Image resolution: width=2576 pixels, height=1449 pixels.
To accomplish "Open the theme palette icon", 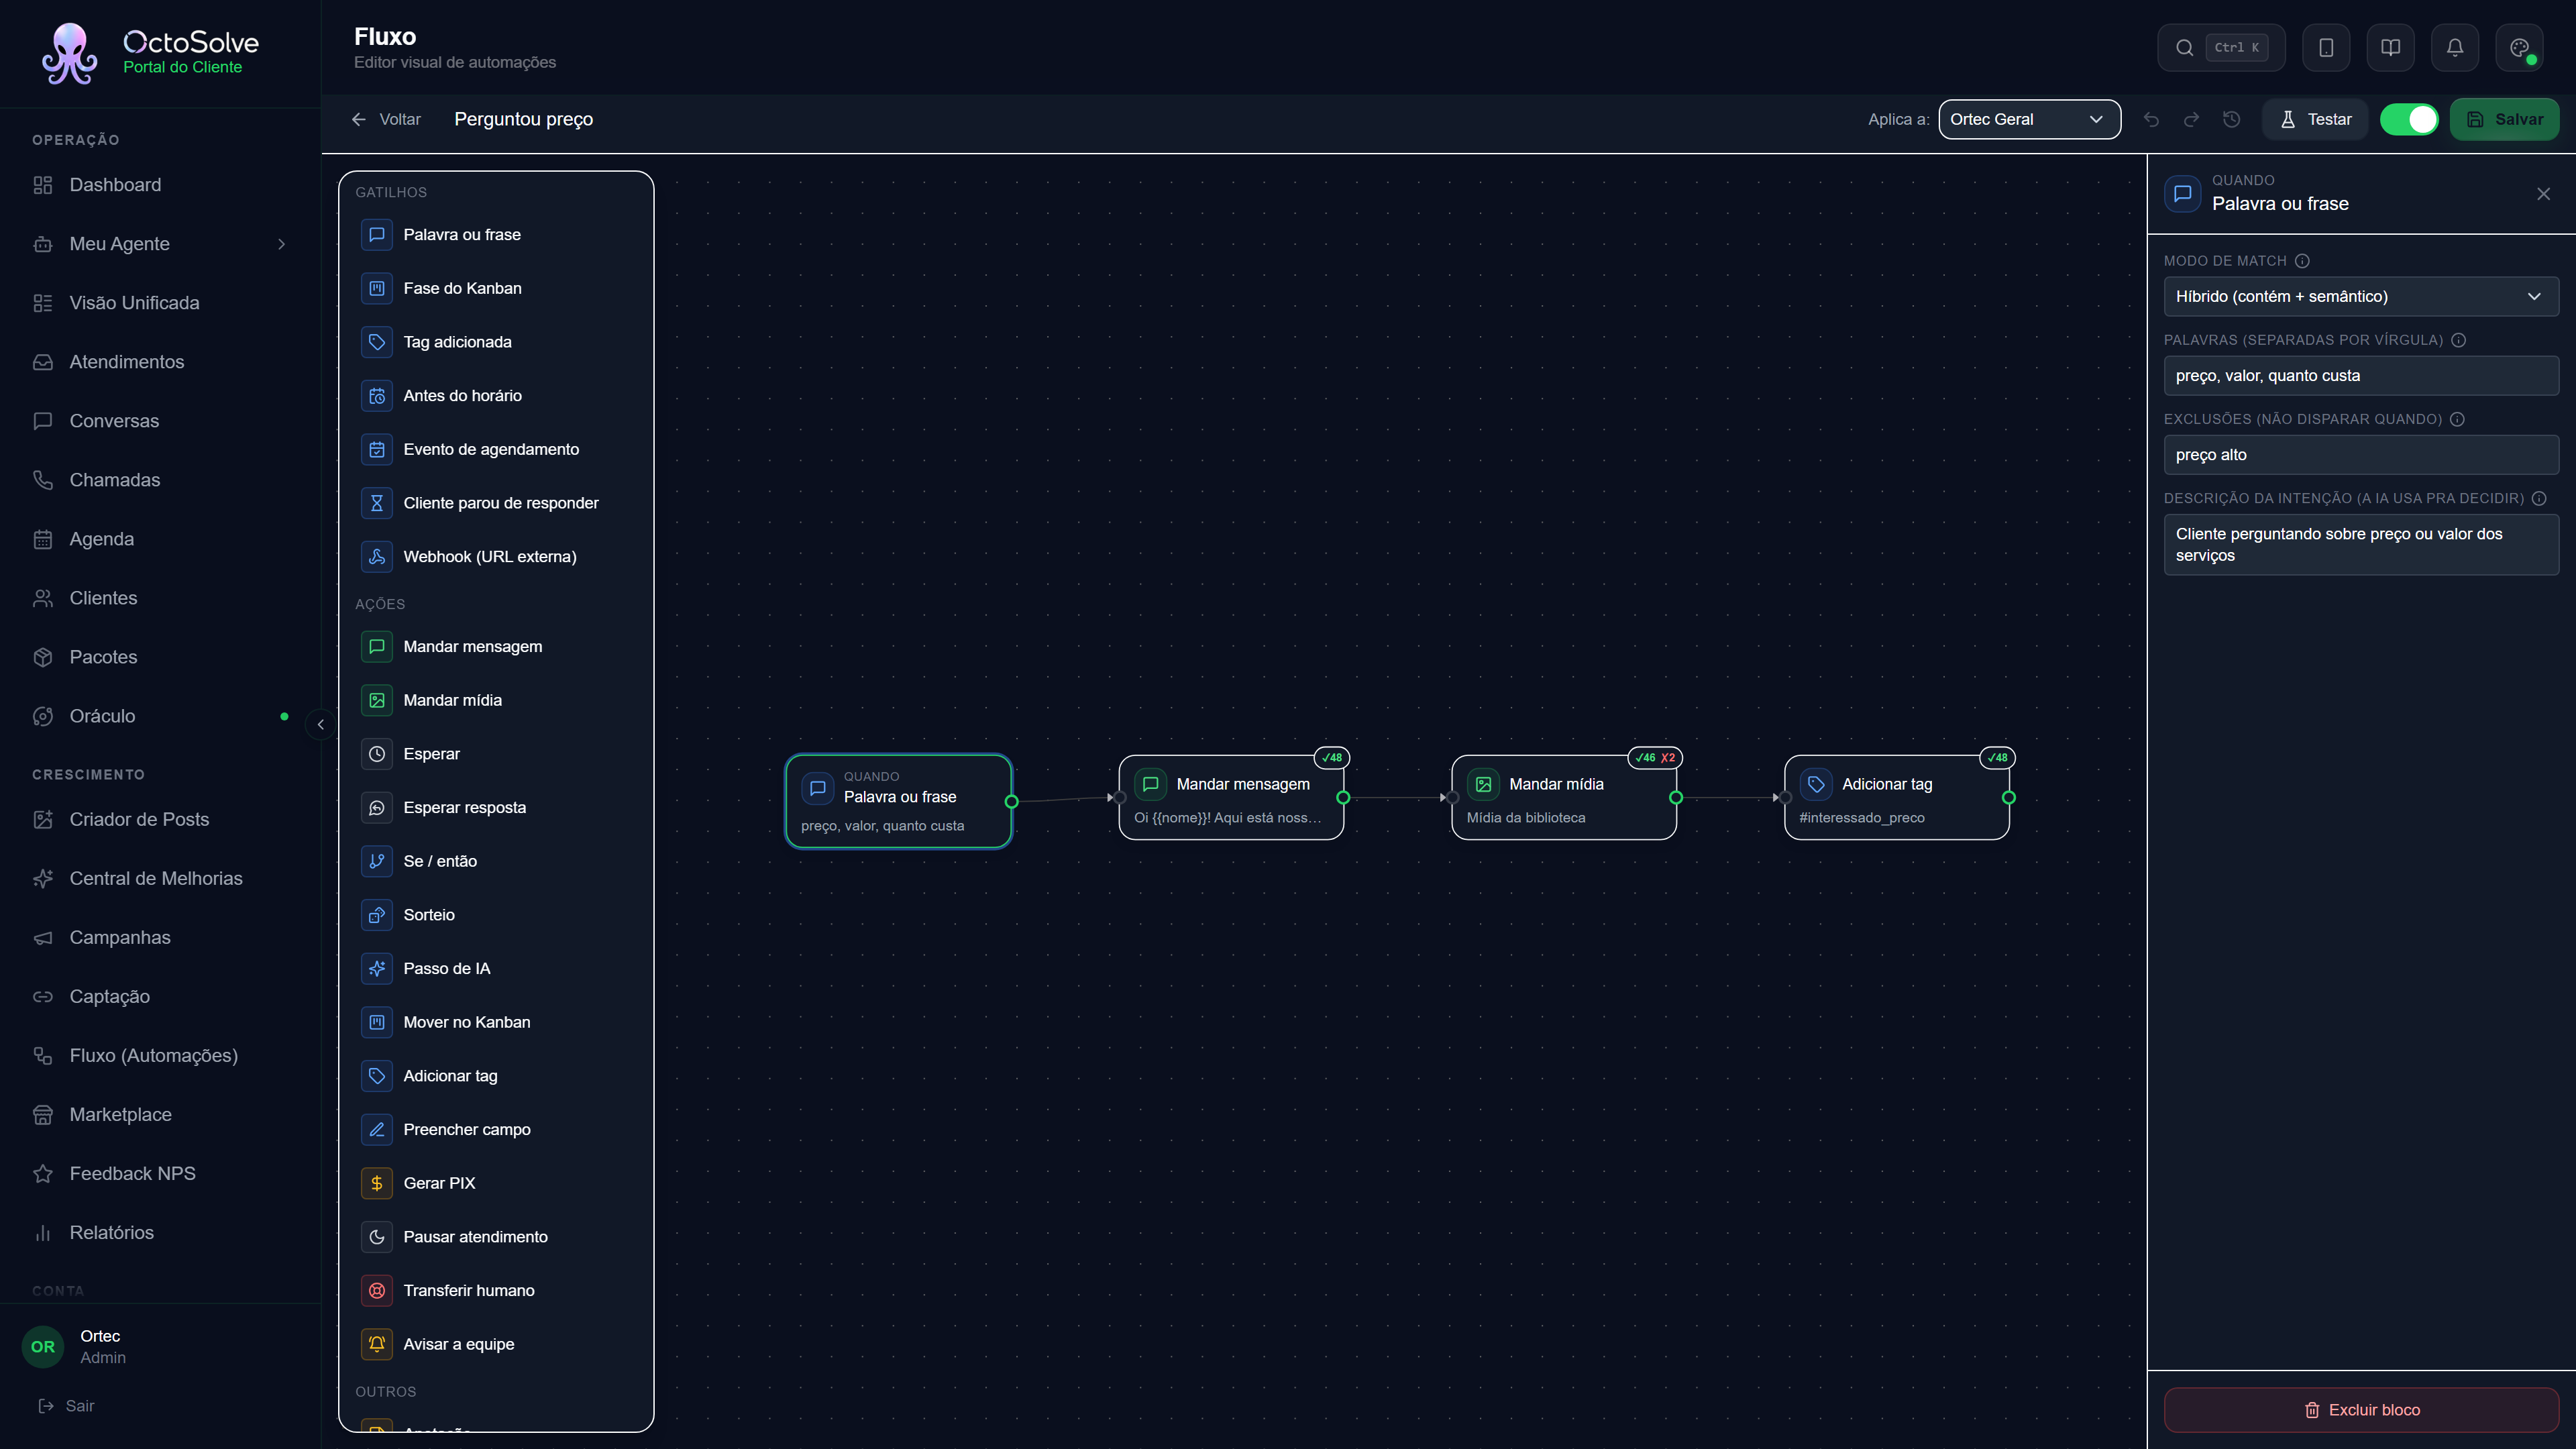I will pos(2519,48).
